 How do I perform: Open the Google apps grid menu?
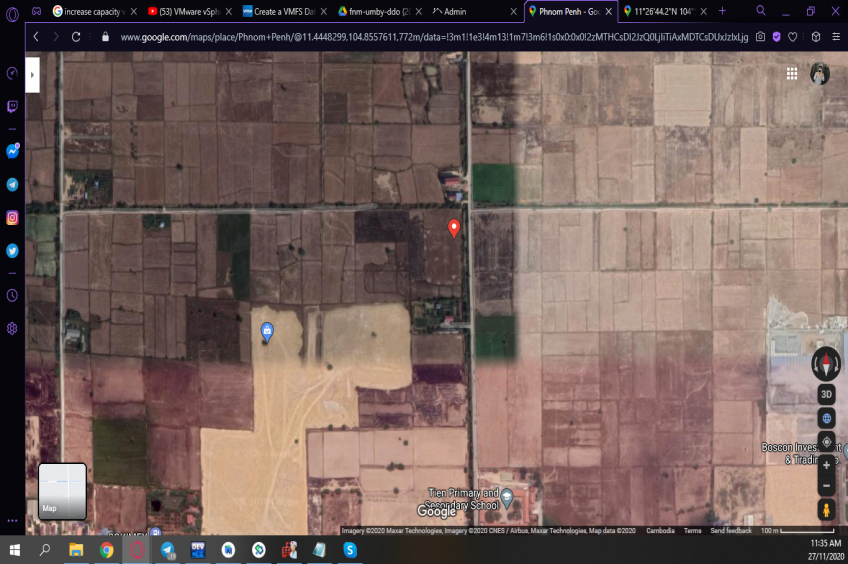[x=792, y=74]
